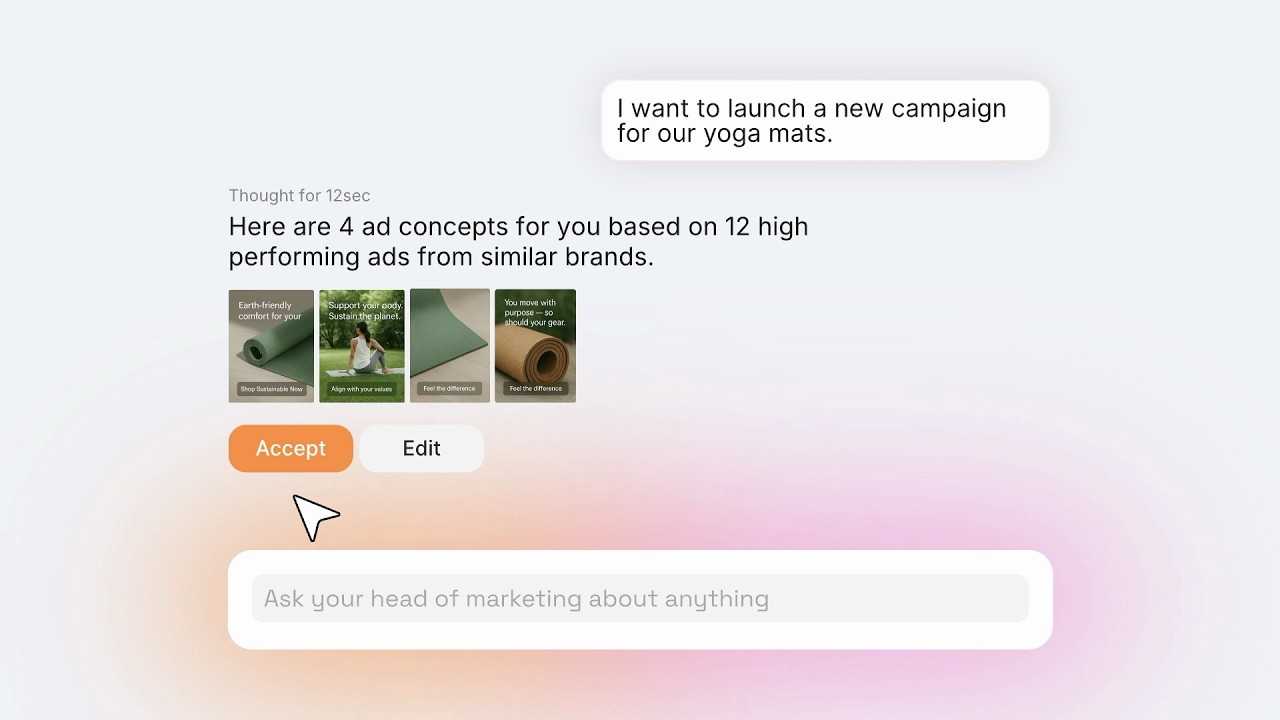Expand the 'Thought for 12sec' reasoning
This screenshot has width=1280, height=720.
(x=299, y=196)
